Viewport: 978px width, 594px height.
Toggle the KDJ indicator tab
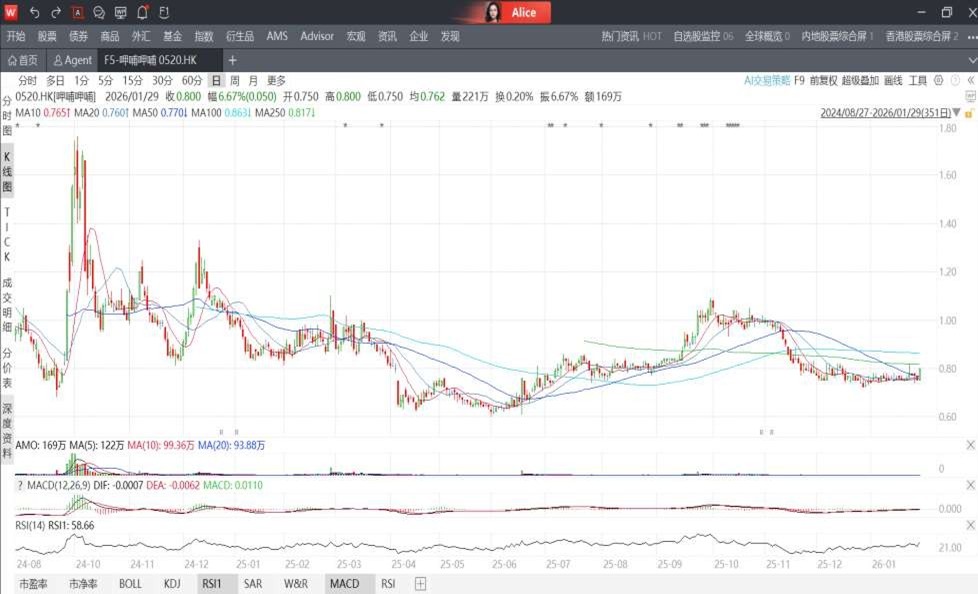click(x=172, y=584)
